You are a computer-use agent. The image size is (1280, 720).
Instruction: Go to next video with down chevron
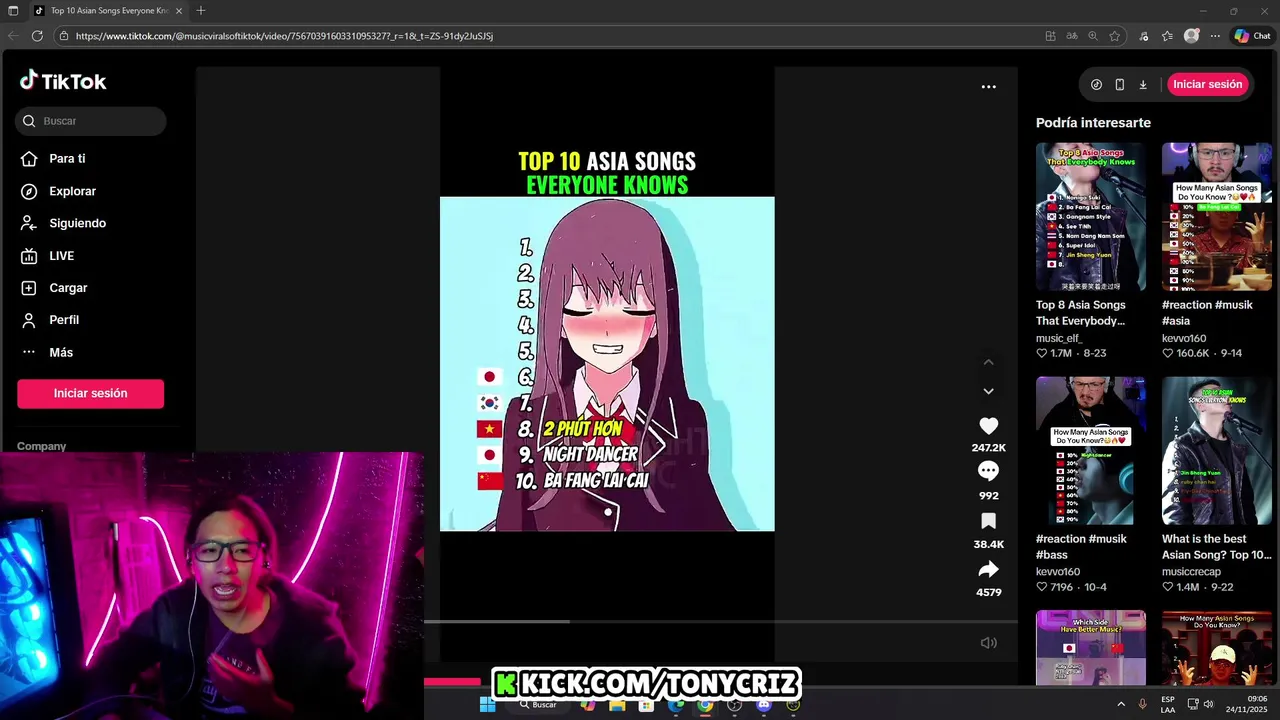point(988,391)
